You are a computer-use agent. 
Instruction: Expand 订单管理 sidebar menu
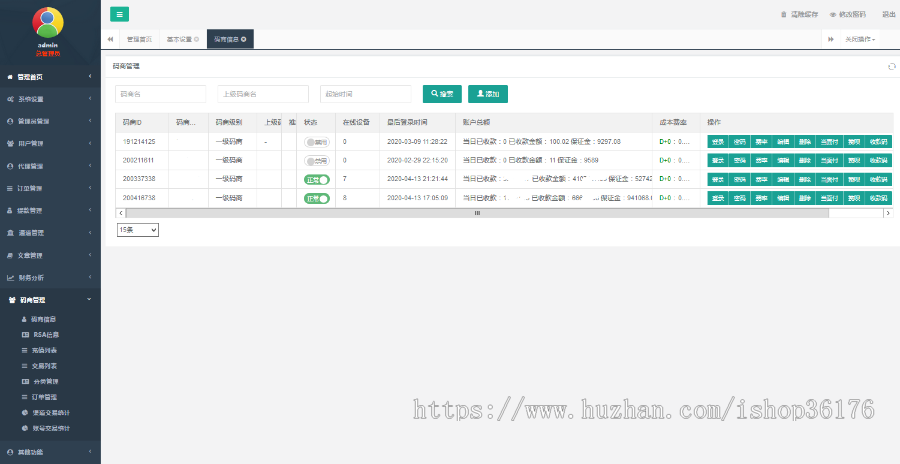51,188
